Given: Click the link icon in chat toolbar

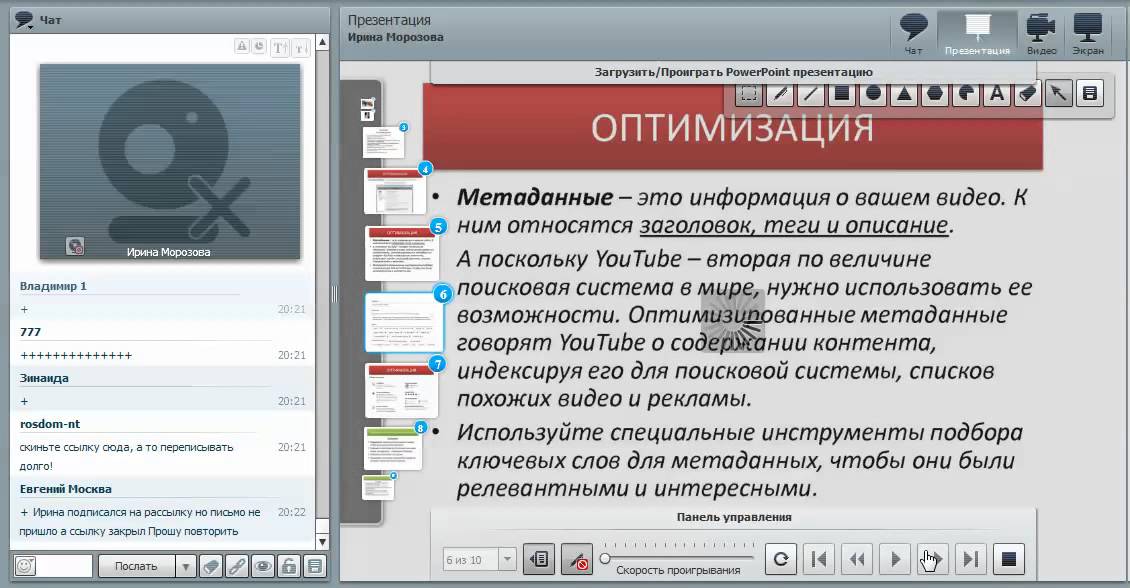Looking at the screenshot, I should (236, 566).
